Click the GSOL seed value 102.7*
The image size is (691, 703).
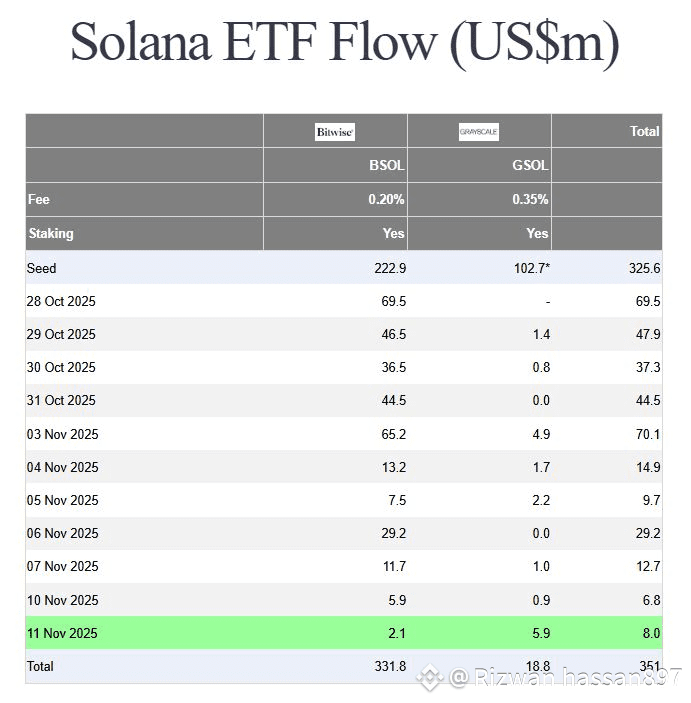[x=529, y=268]
